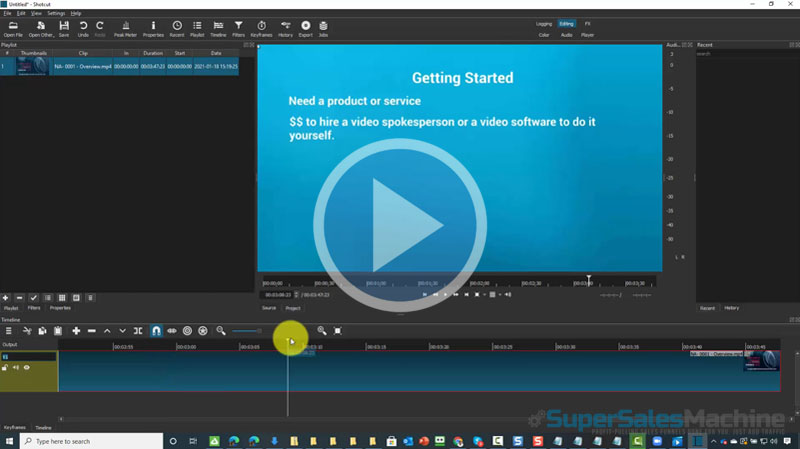The image size is (800, 449).
Task: Hide the V1 track using eye icon
Action: pos(27,368)
